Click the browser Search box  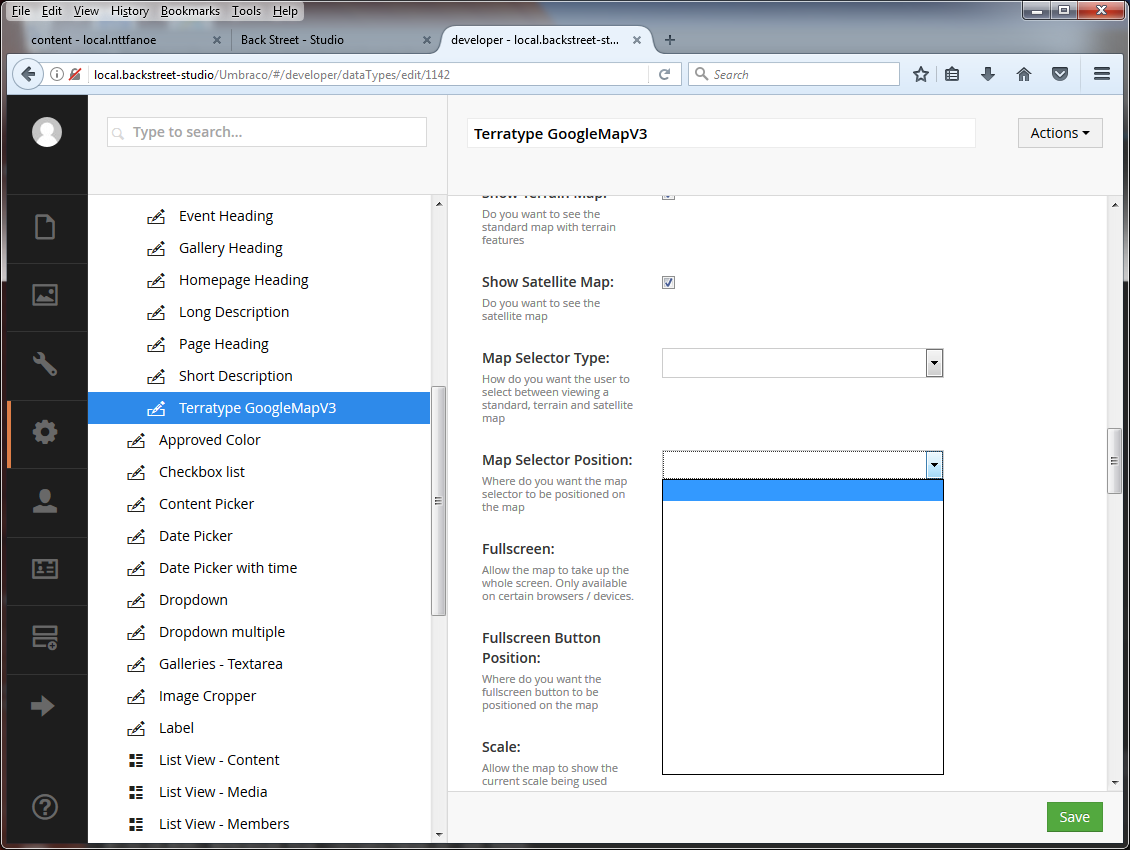pos(794,74)
